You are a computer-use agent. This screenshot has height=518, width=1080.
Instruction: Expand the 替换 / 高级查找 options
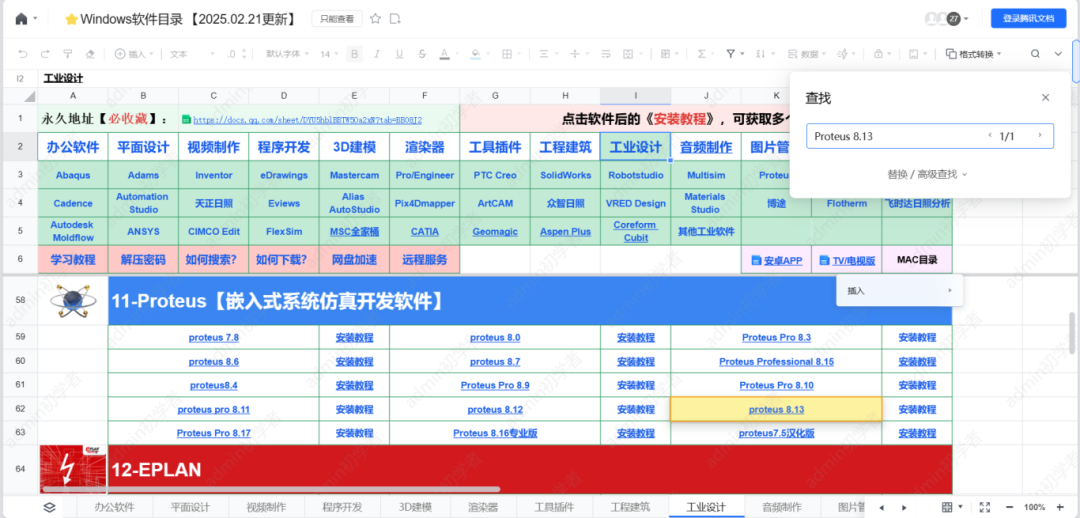point(927,174)
